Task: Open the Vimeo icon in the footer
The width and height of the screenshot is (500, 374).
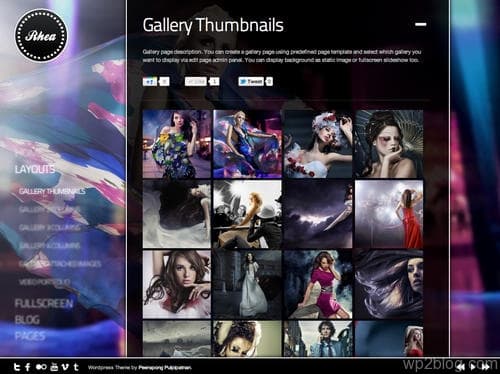Action: tap(65, 367)
